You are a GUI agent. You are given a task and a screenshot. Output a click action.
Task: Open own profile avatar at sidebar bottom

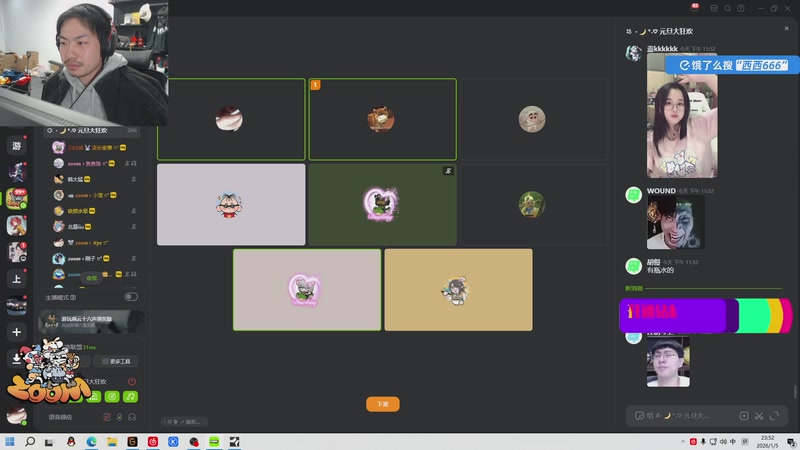(x=16, y=415)
